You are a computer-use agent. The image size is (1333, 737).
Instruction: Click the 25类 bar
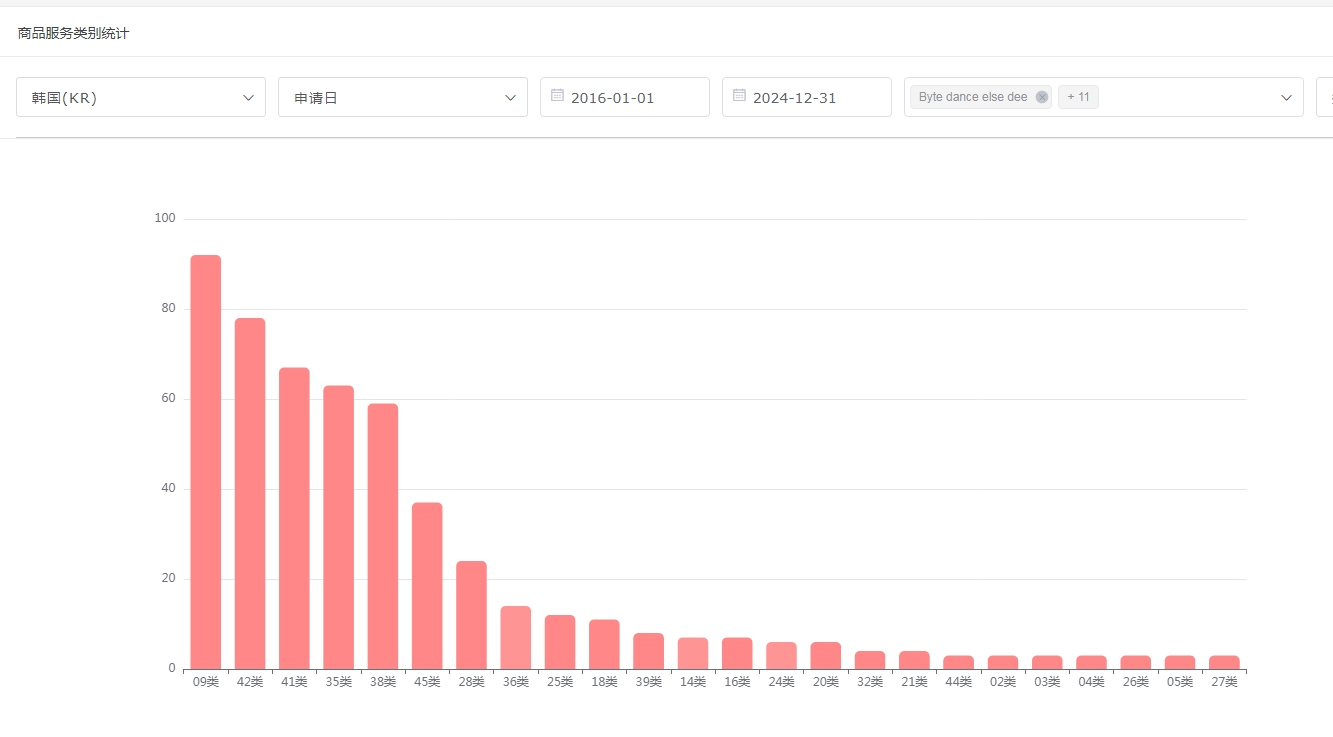(x=560, y=642)
